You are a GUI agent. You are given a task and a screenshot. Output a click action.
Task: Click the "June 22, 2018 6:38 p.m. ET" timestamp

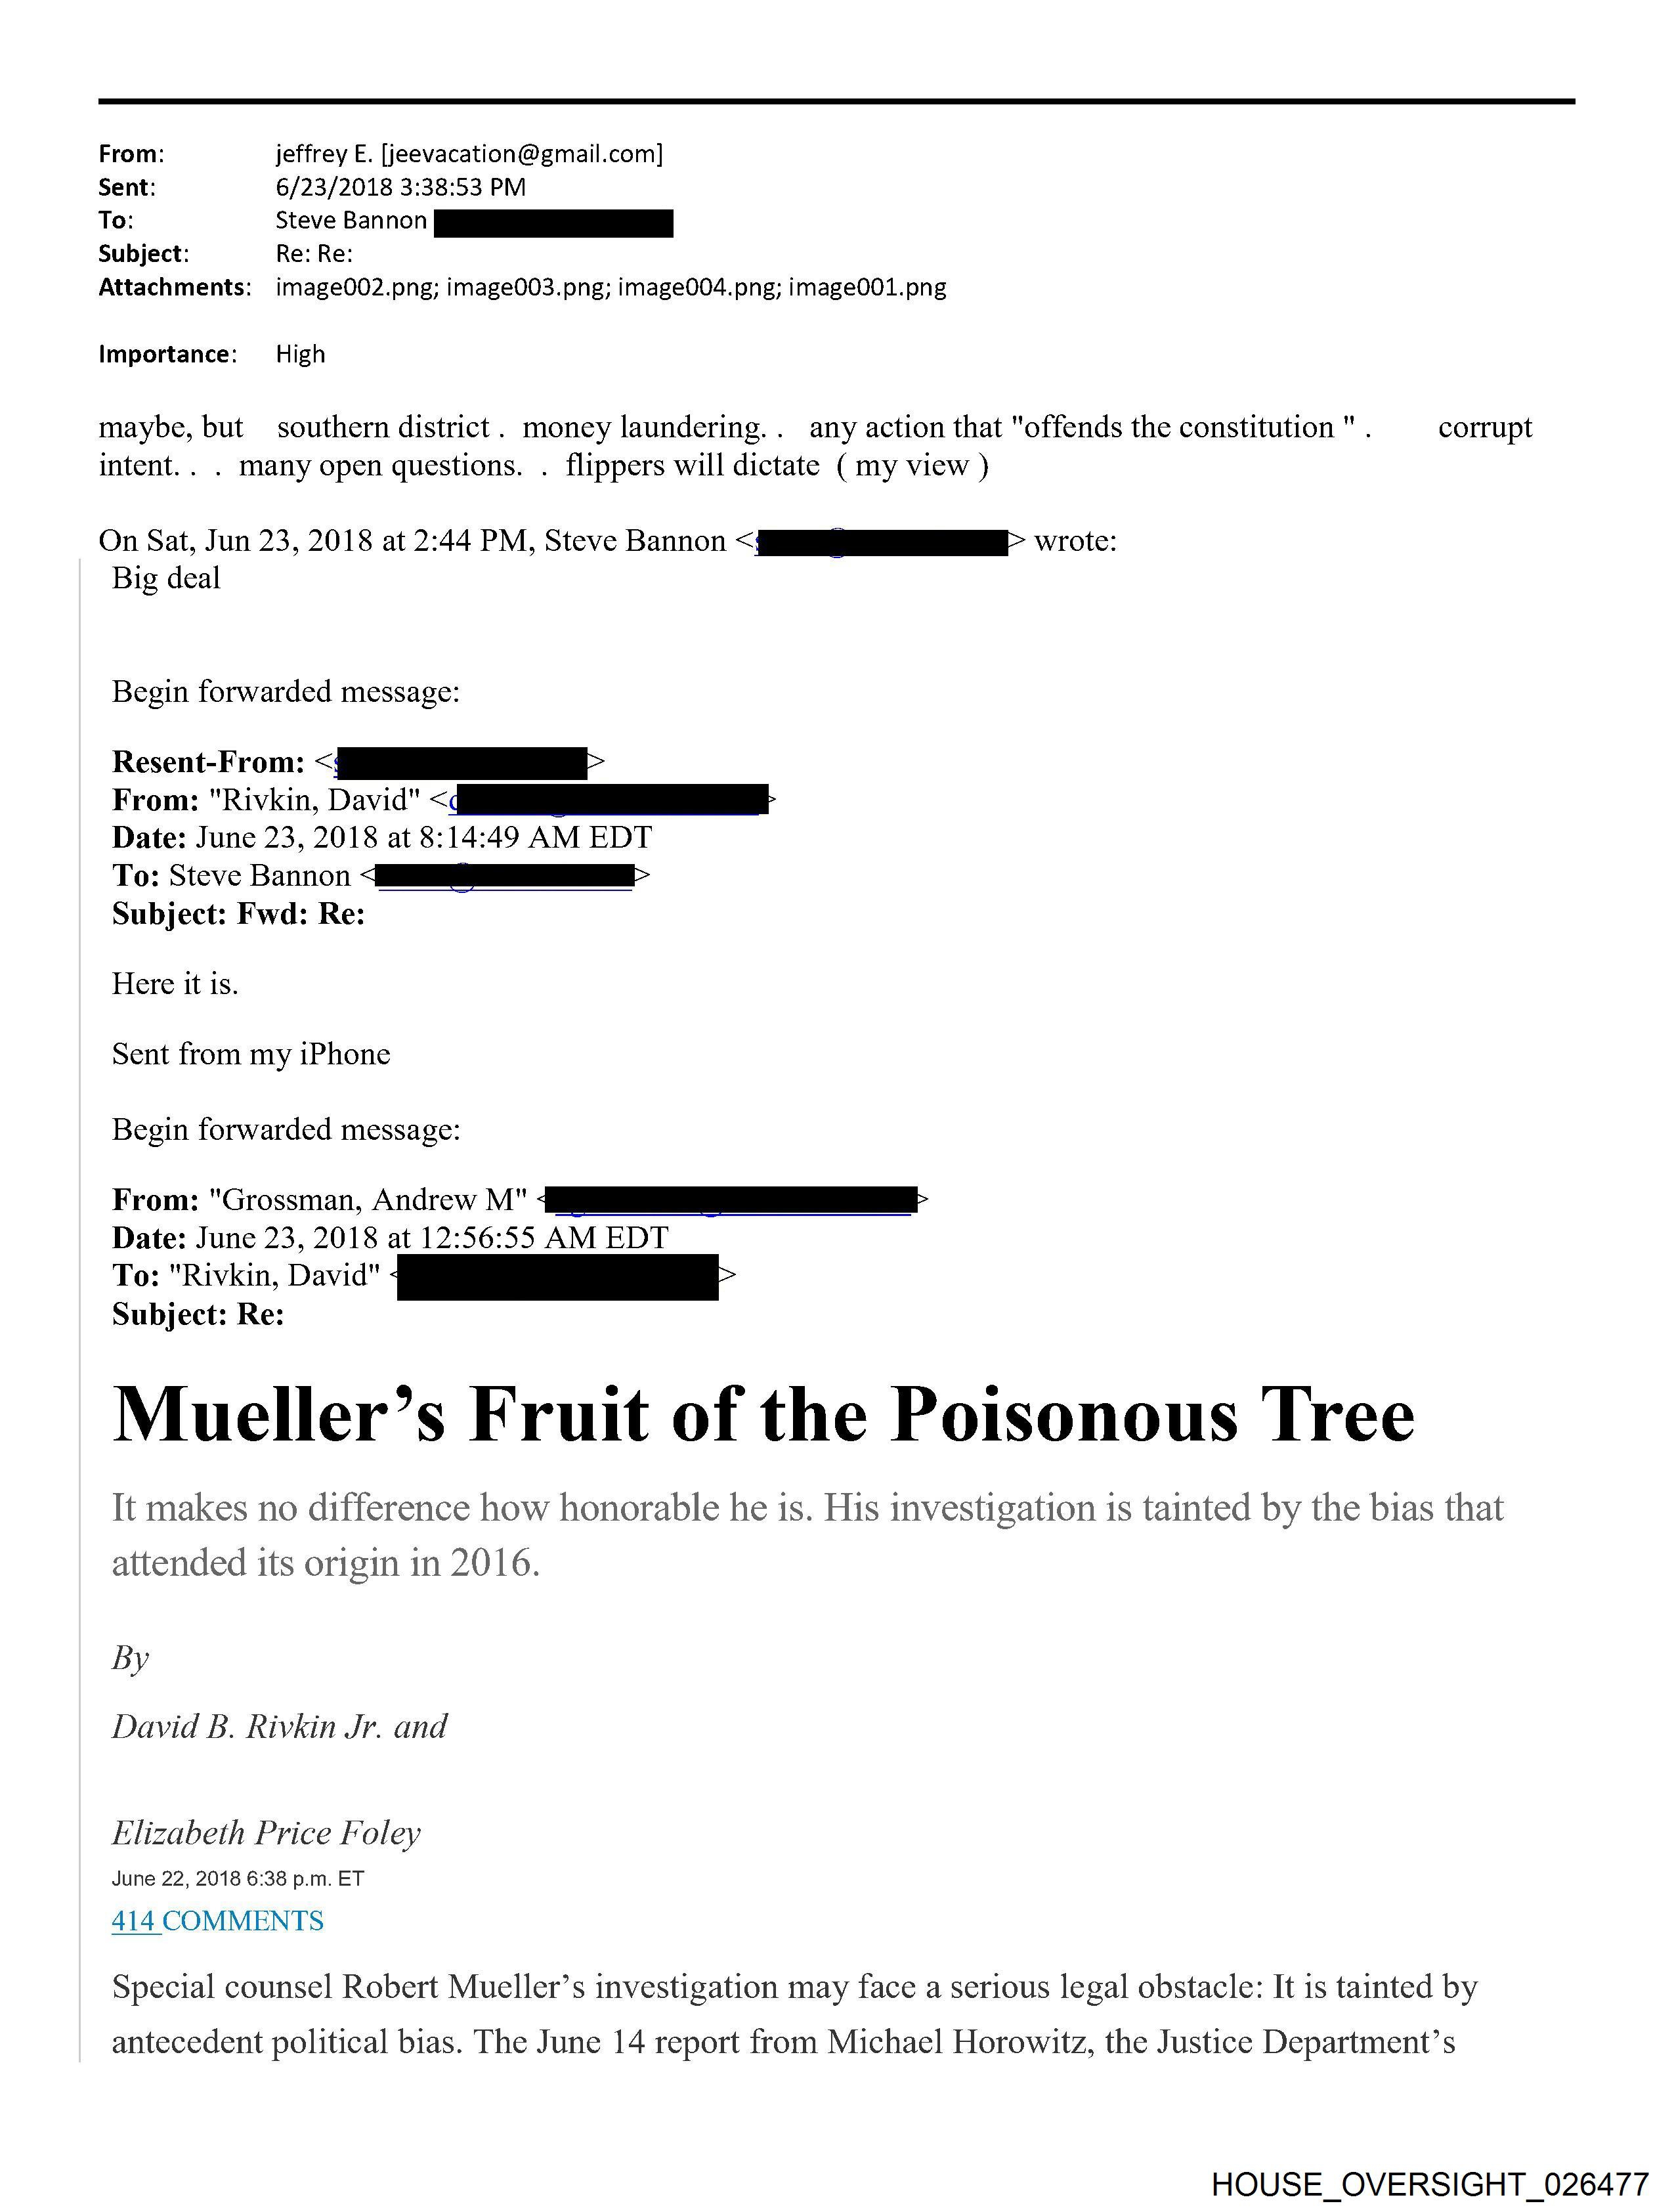[237, 1879]
